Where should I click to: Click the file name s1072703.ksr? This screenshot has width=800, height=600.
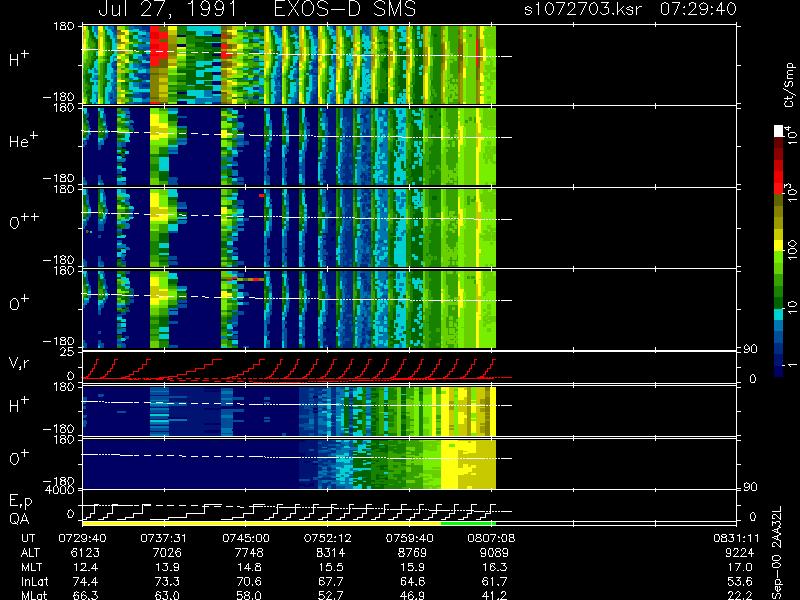click(583, 9)
